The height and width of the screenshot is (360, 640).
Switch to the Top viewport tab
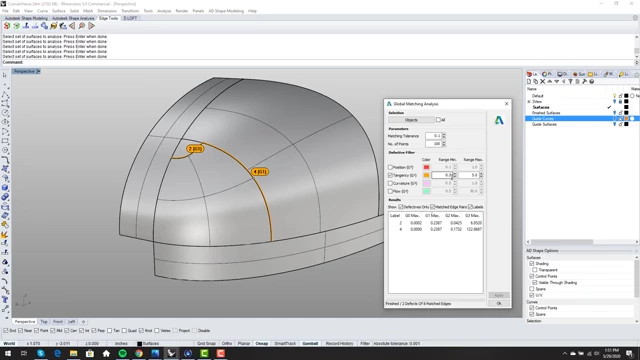tap(44, 322)
